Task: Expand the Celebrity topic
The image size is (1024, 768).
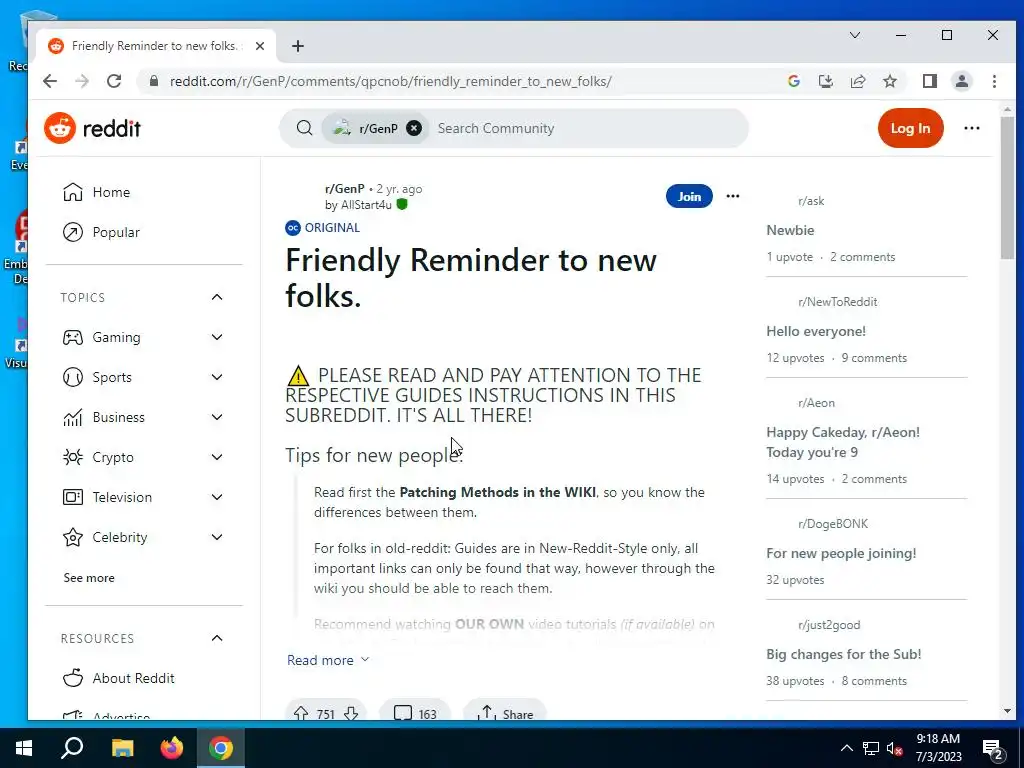Action: [217, 537]
